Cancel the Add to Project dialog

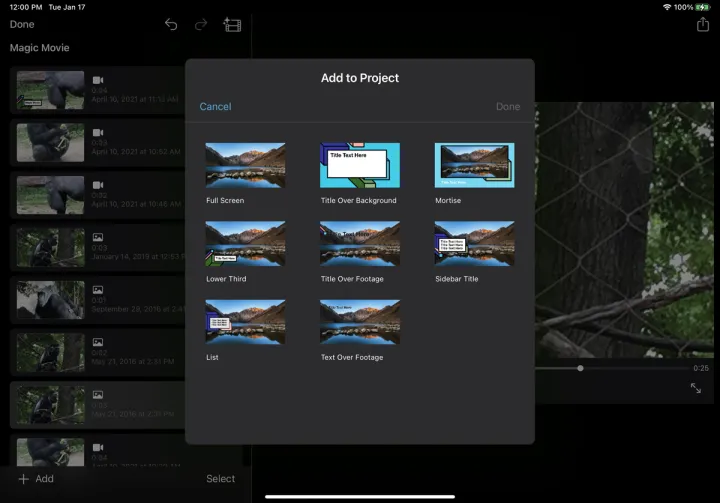[215, 107]
